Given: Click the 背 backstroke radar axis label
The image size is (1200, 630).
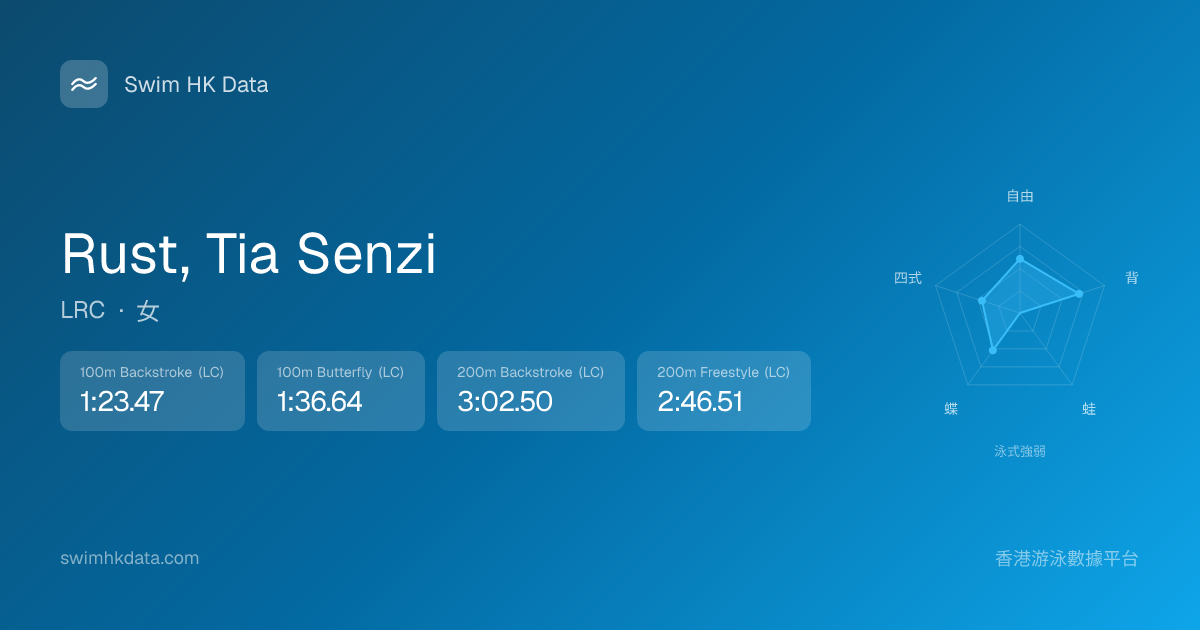Looking at the screenshot, I should click(1131, 278).
